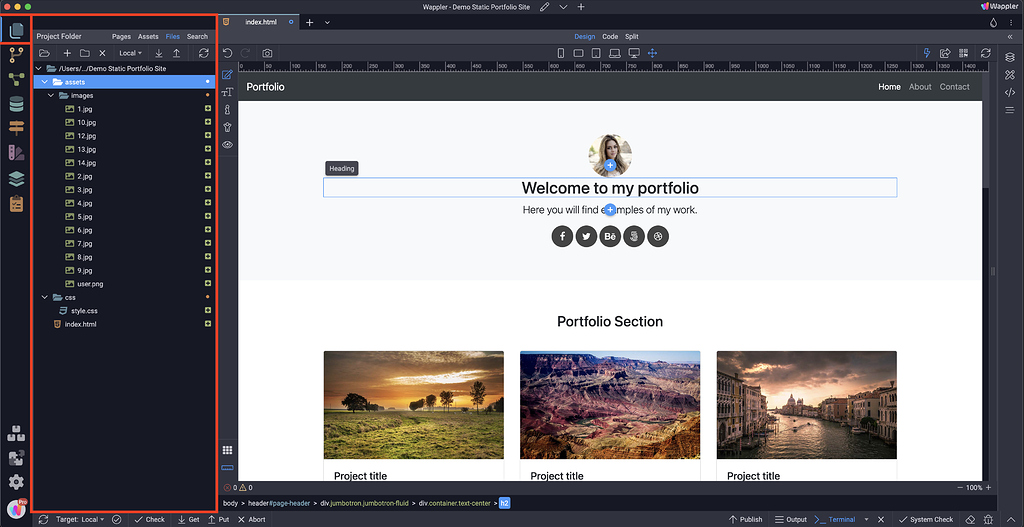Select the h2 breadcrumb tag
Image resolution: width=1024 pixels, height=527 pixels.
coord(505,503)
